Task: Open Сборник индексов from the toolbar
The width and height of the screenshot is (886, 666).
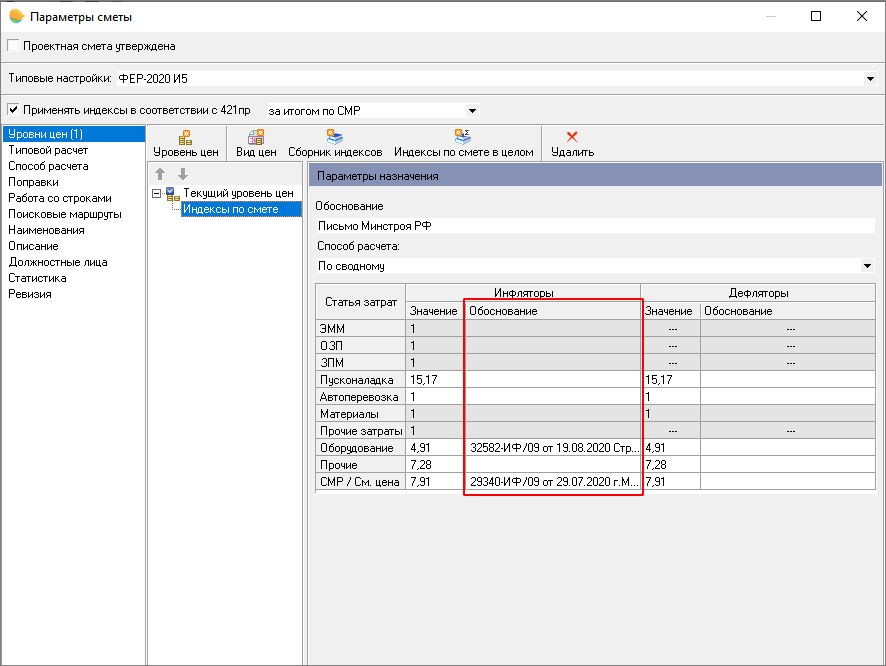Action: tap(335, 137)
